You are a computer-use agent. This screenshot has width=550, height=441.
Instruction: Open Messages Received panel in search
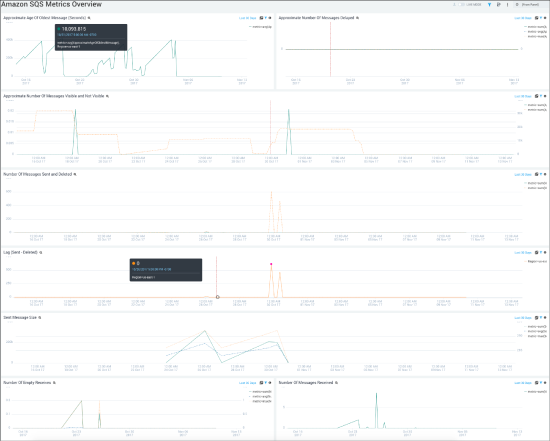[537, 383]
